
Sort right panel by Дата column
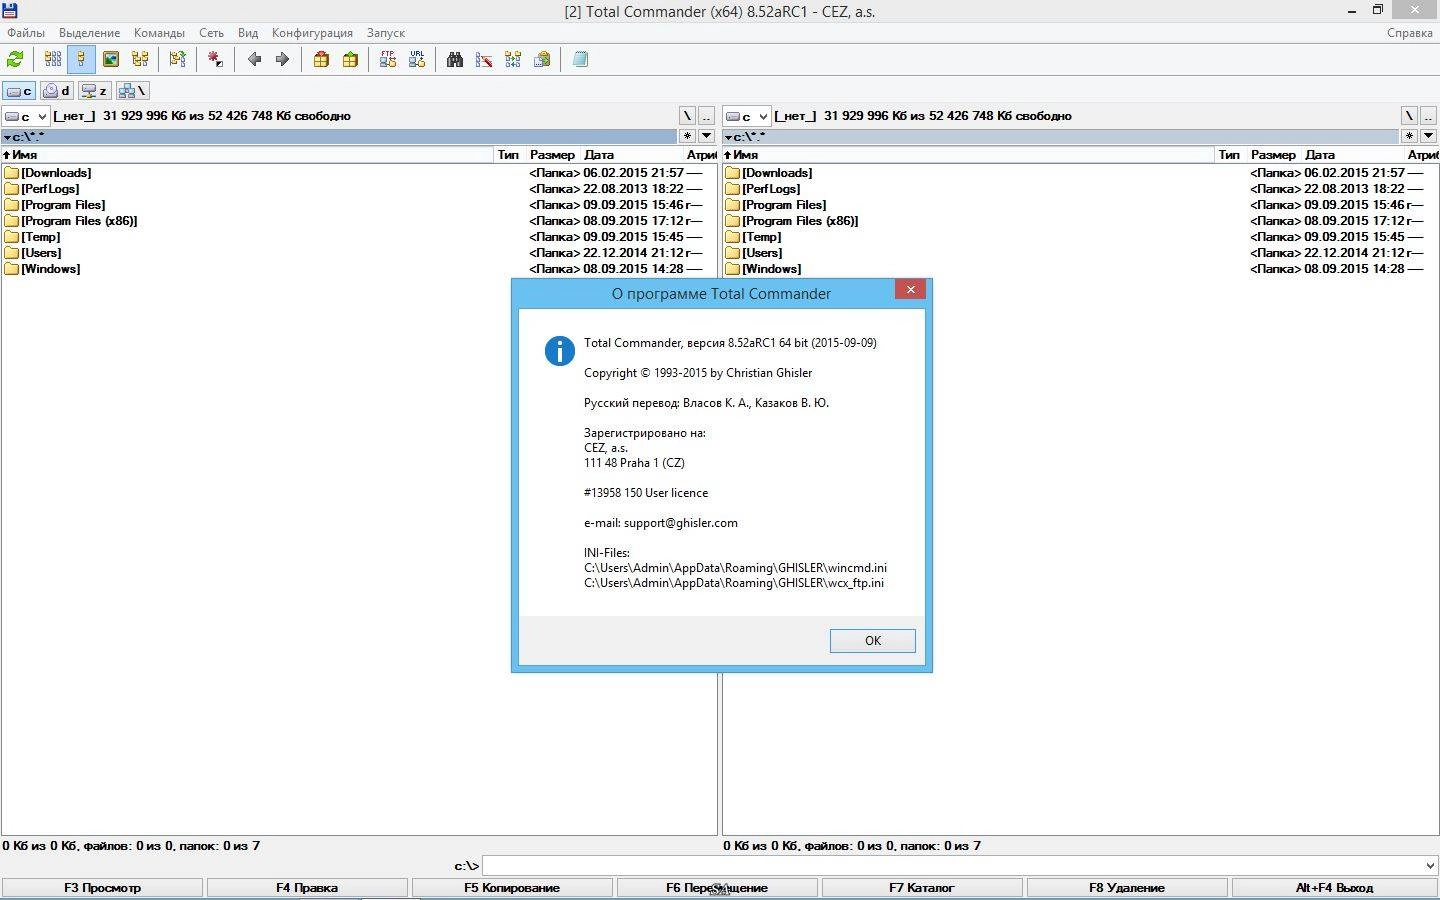[1352, 155]
